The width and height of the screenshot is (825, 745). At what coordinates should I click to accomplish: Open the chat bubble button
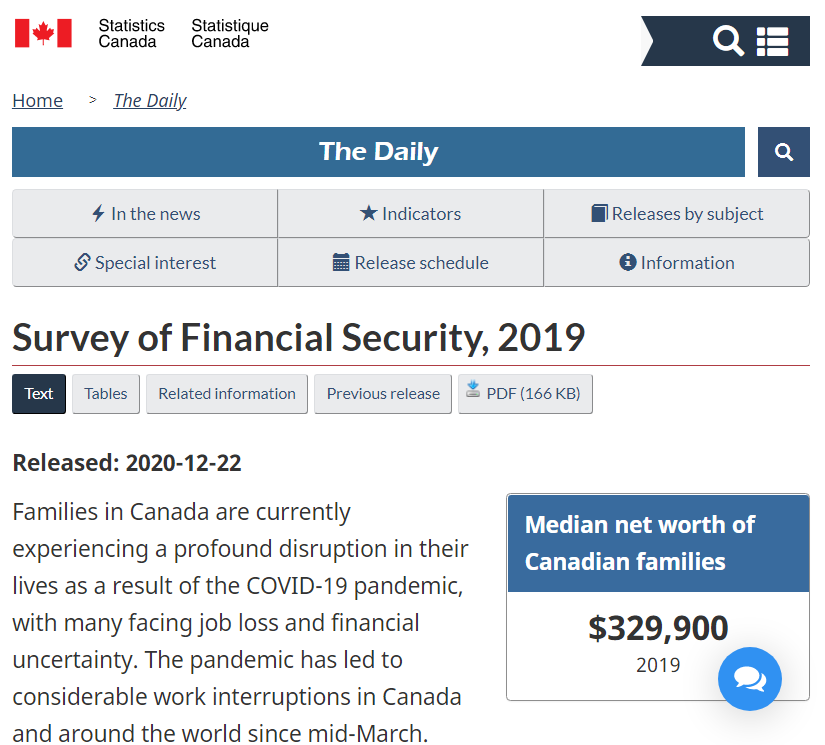[x=750, y=679]
